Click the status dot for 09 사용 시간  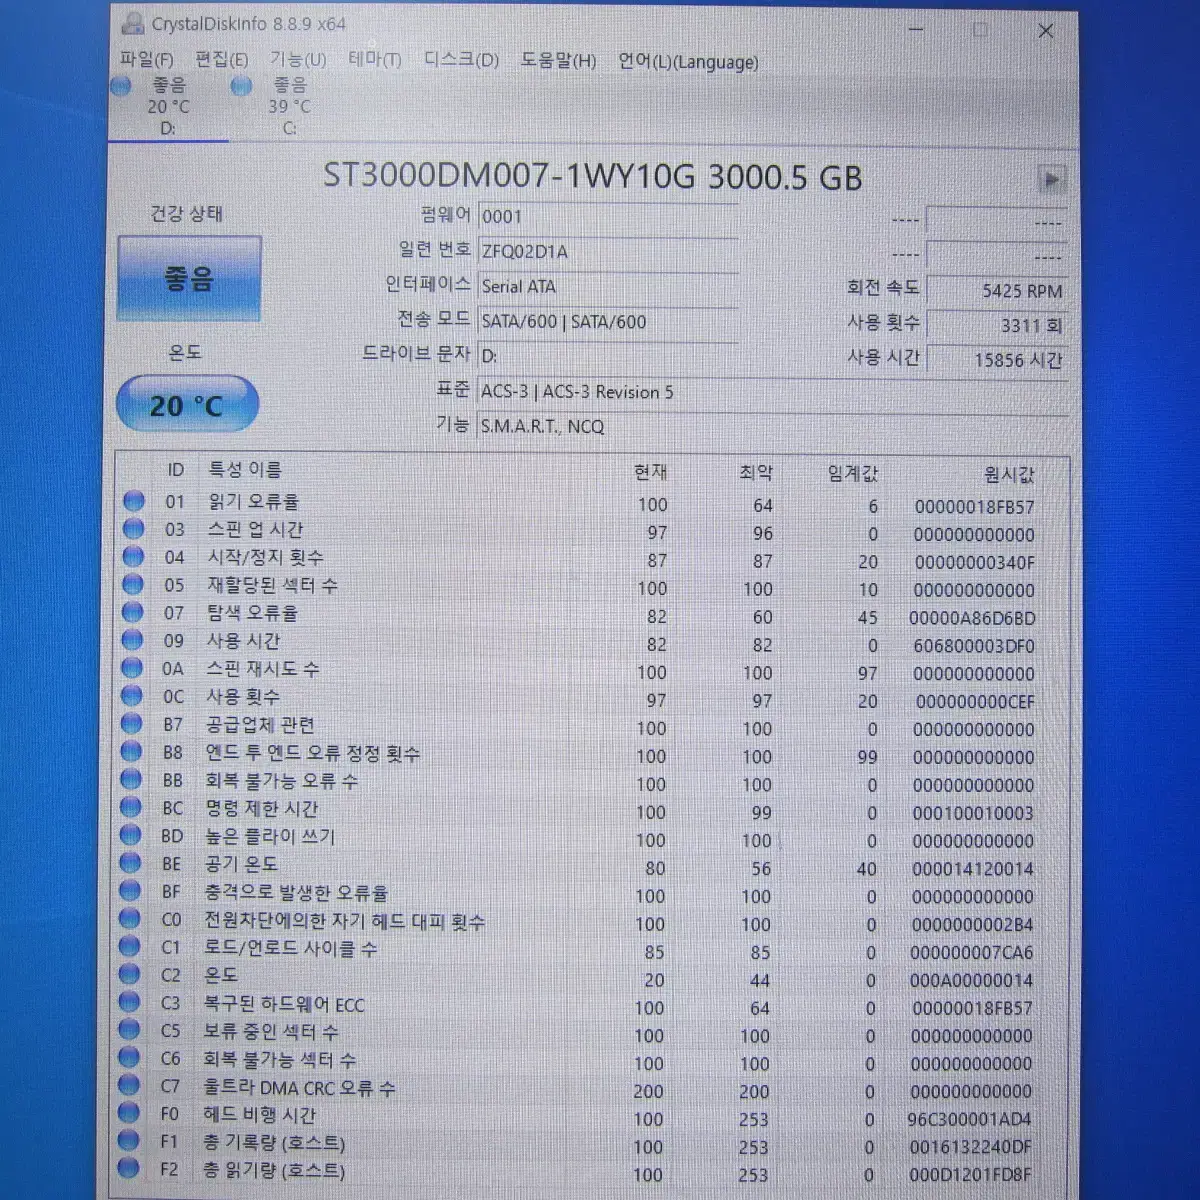pyautogui.click(x=133, y=640)
